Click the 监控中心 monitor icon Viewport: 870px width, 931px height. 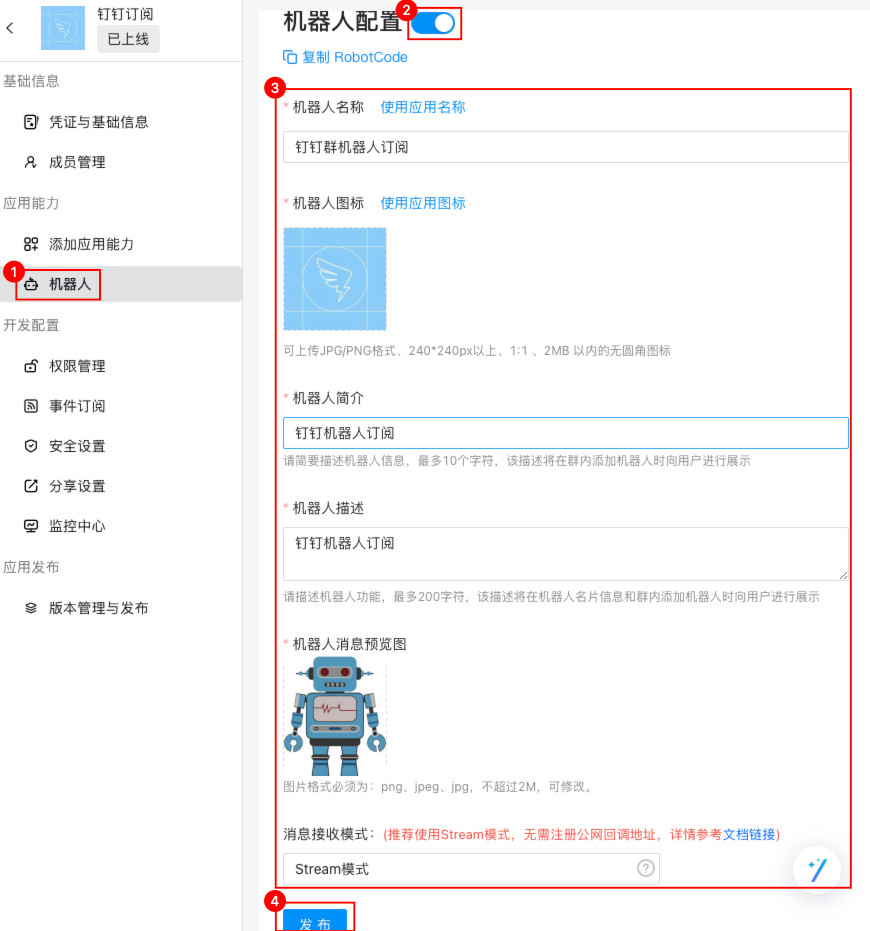click(31, 526)
